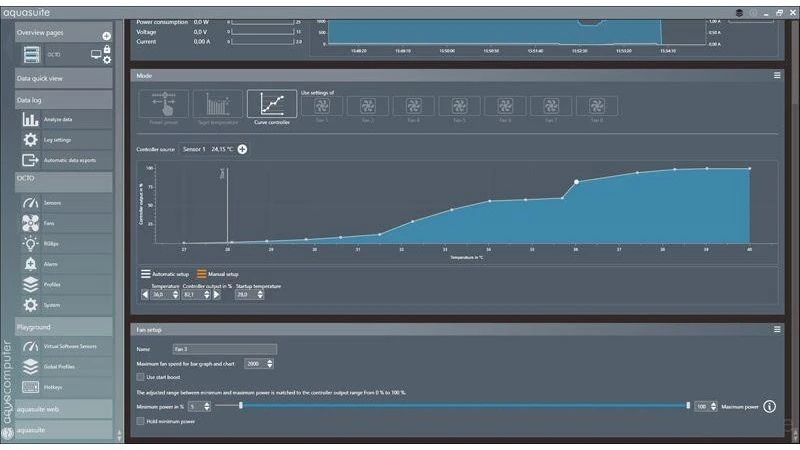Expand the Data quick view section
This screenshot has height=450, width=800.
point(64,79)
